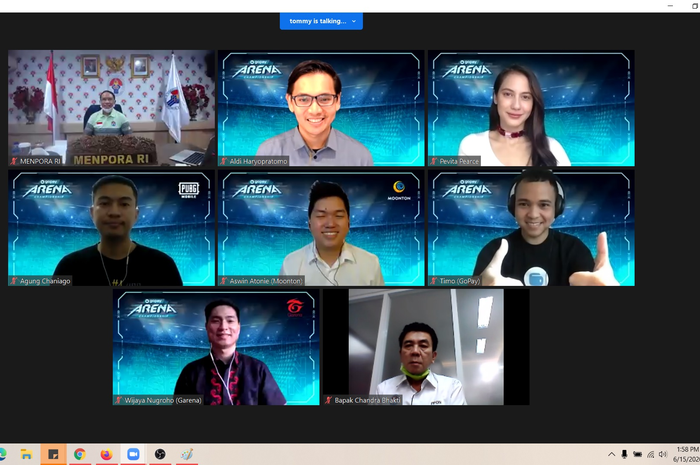Open Microsoft Edge from the taskbar
The height and width of the screenshot is (465, 700).
tap(2, 454)
